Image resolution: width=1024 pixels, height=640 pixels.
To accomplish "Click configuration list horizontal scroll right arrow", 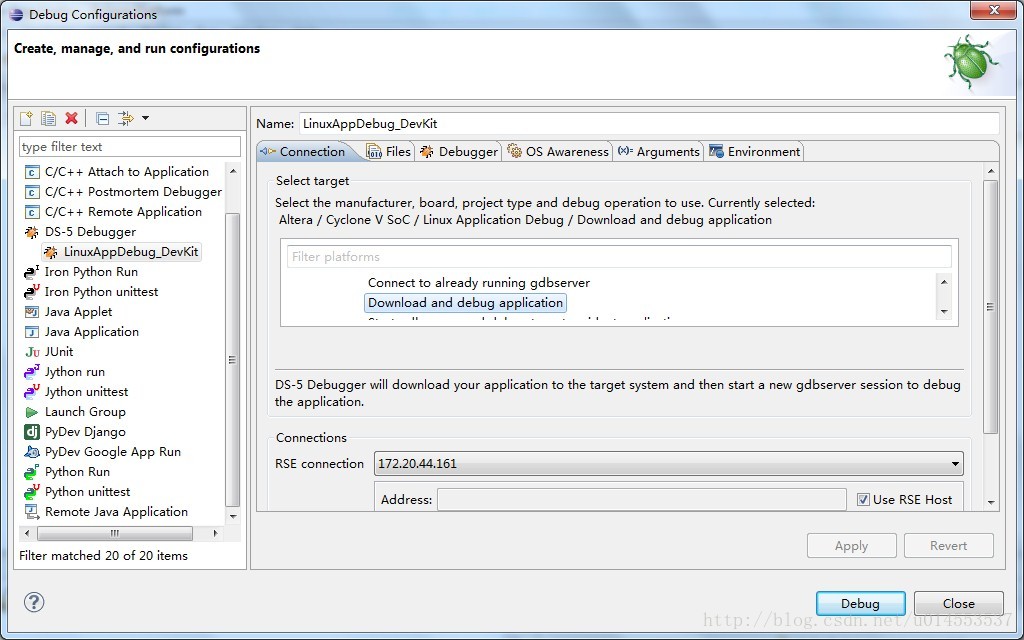I will coord(216,534).
